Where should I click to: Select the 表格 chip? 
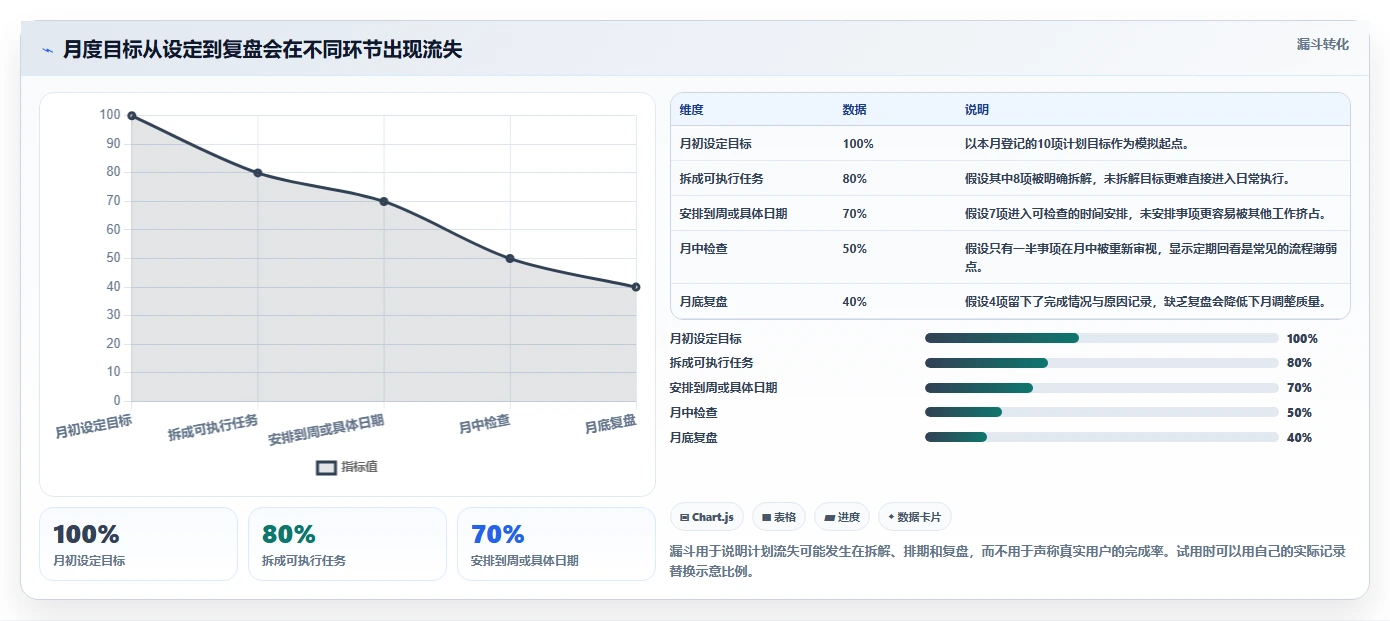pyautogui.click(x=779, y=517)
